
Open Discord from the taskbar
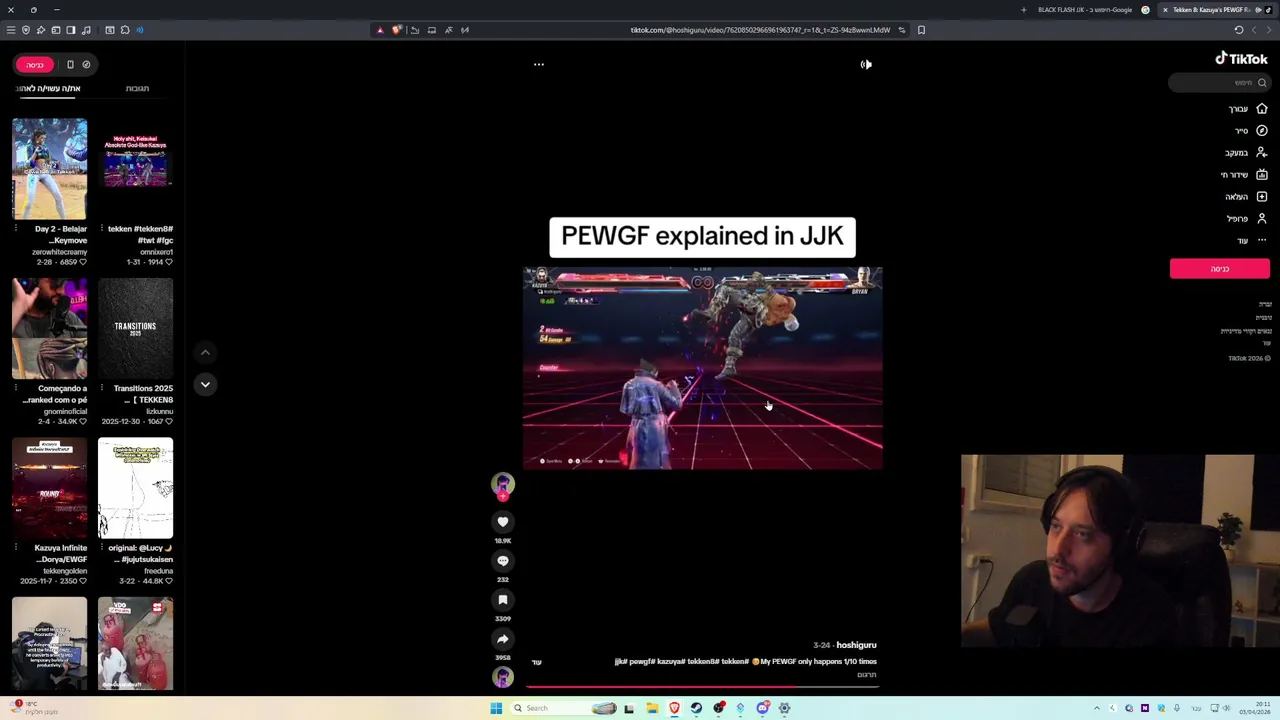click(762, 708)
